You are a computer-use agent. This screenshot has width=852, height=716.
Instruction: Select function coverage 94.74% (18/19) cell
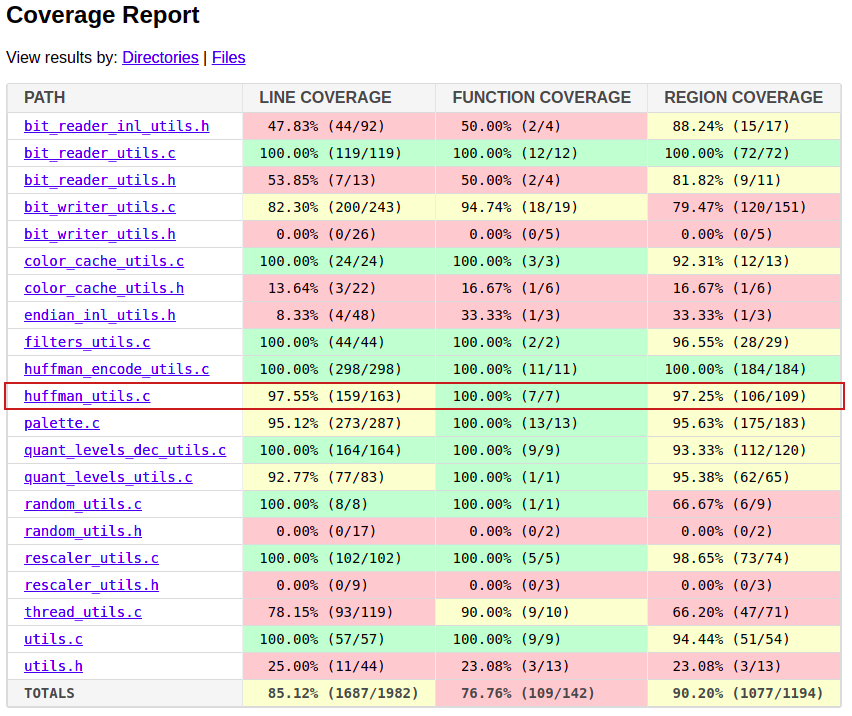(x=541, y=207)
